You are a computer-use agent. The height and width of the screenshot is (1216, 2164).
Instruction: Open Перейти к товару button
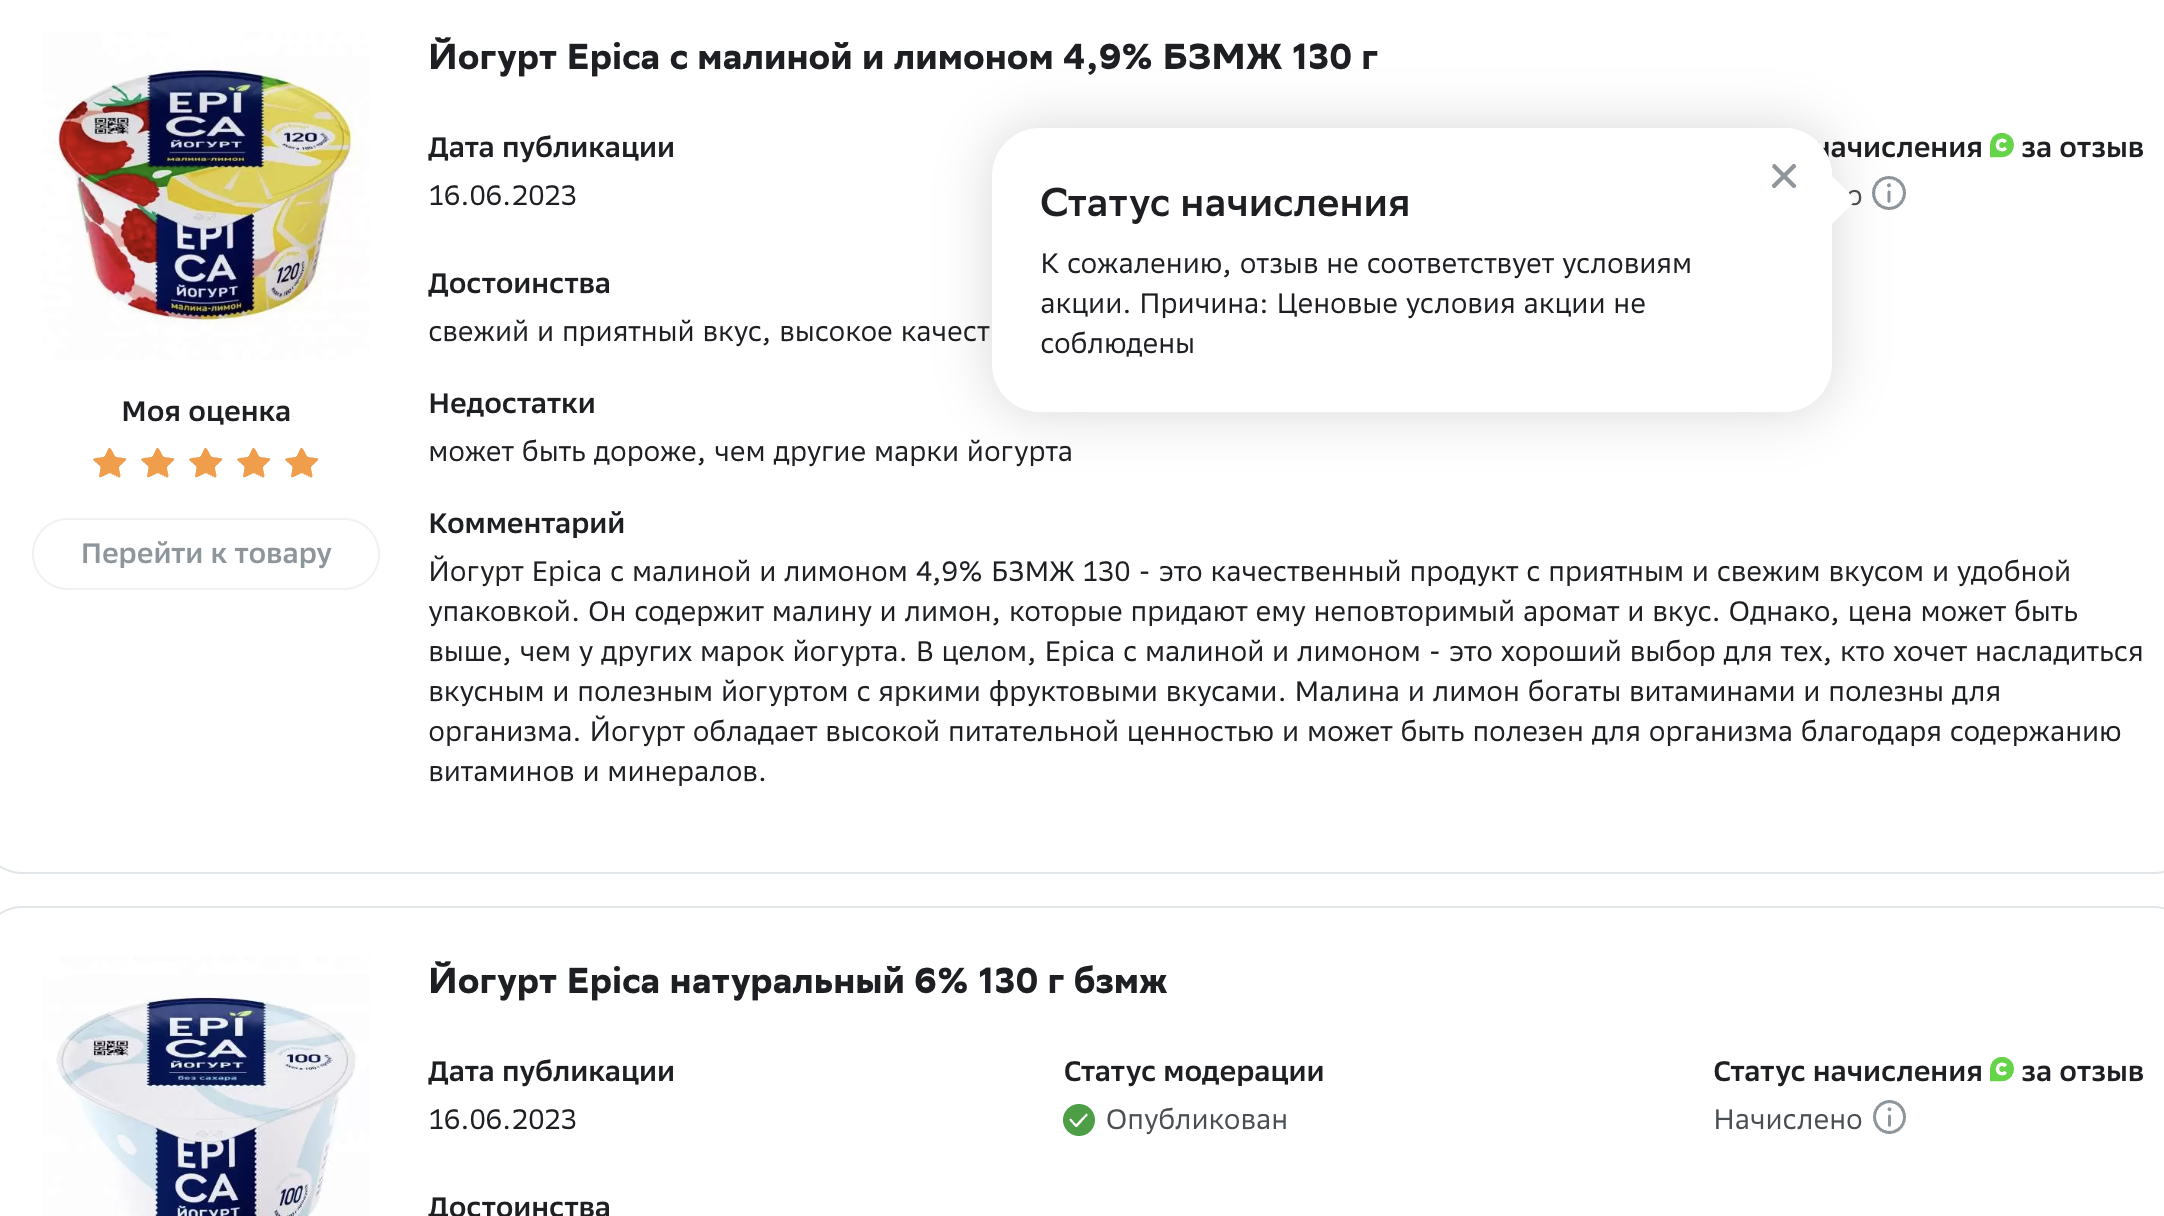click(x=206, y=553)
